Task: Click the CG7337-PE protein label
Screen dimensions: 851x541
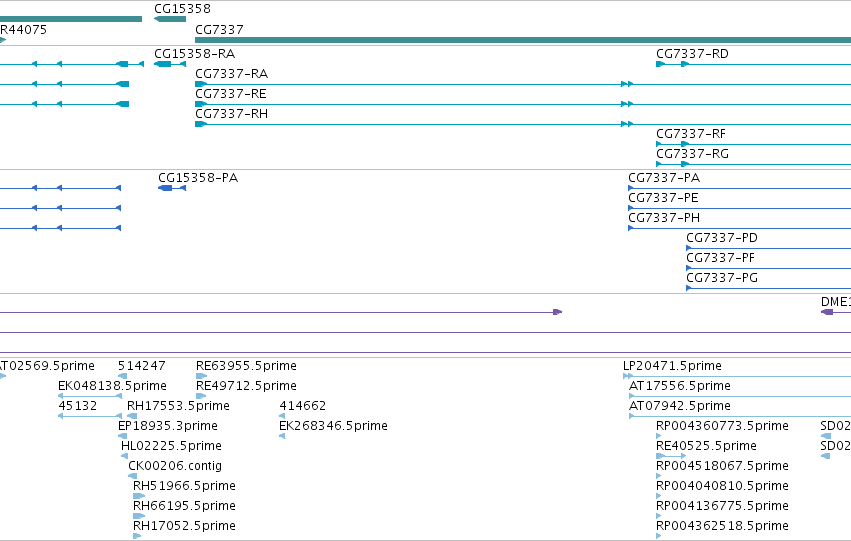Action: click(663, 198)
